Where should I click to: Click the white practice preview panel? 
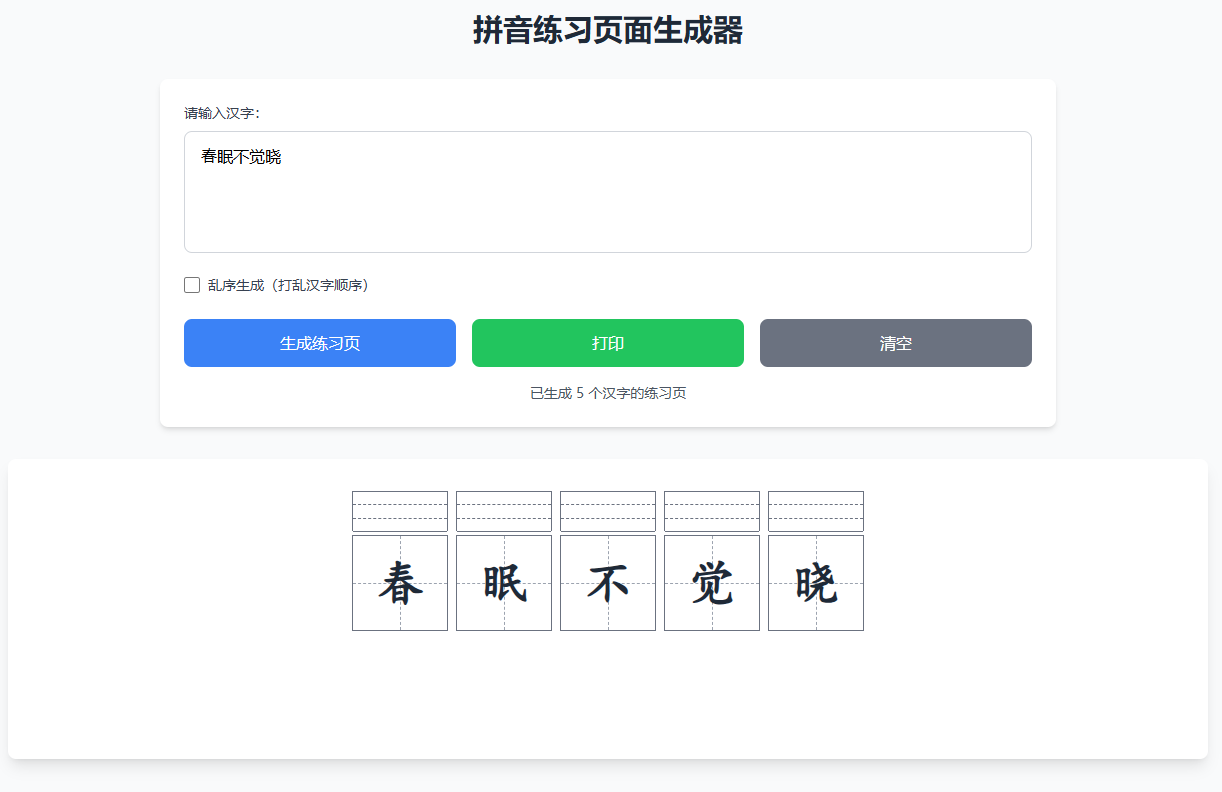[x=608, y=700]
